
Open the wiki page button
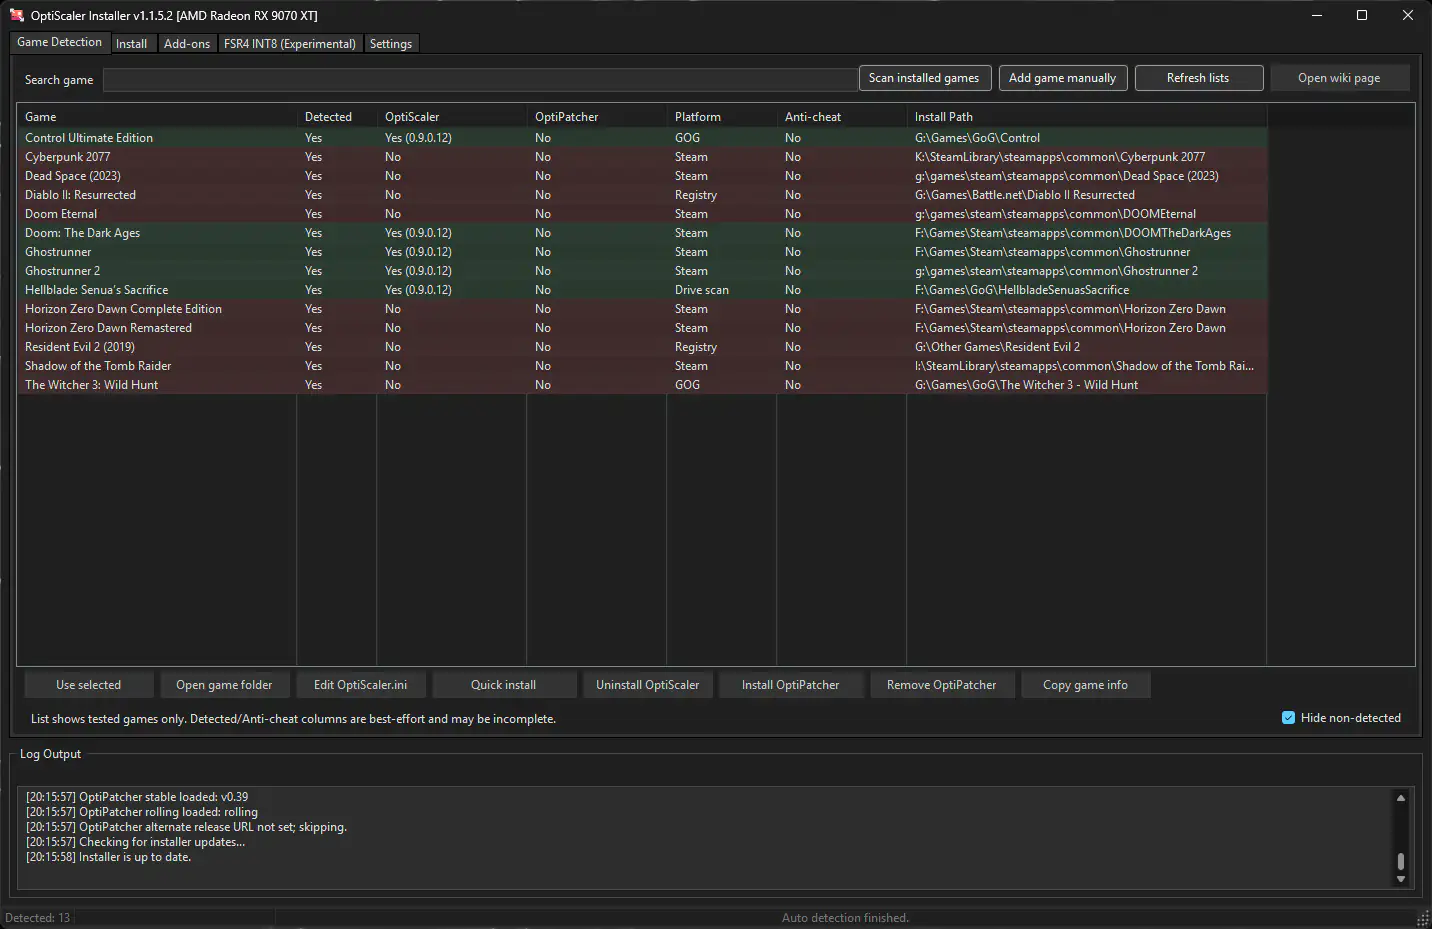pos(1339,78)
